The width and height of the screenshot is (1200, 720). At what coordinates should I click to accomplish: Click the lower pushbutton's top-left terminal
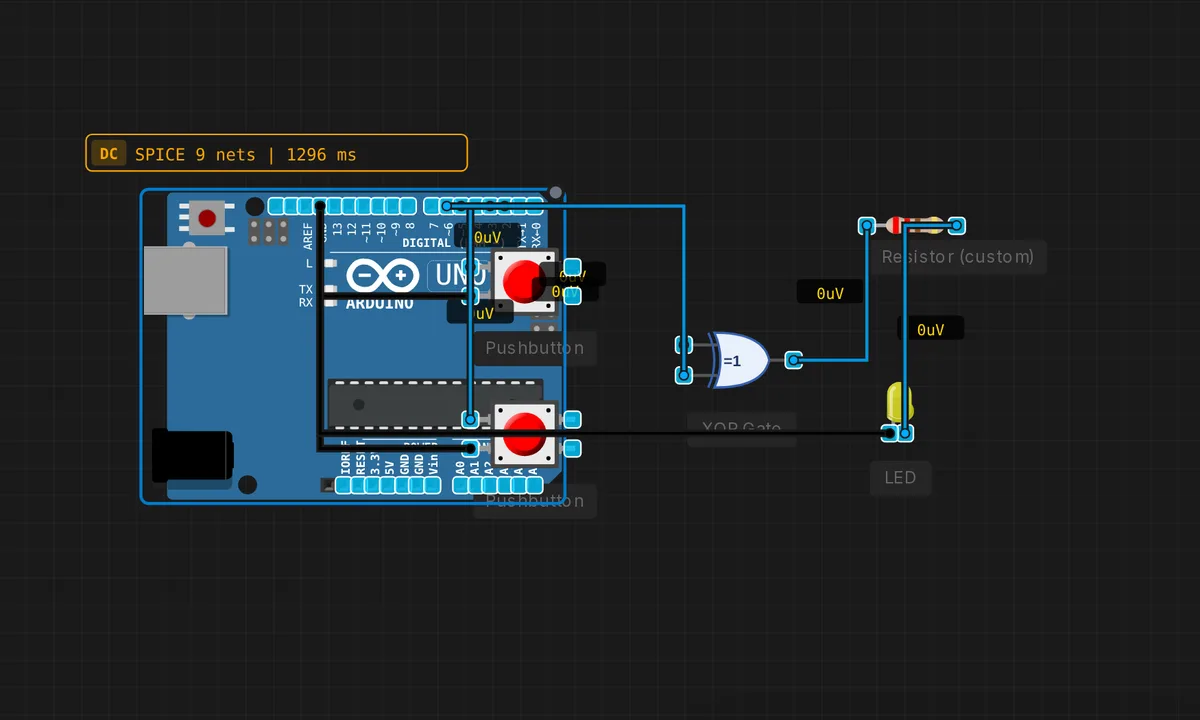point(470,418)
